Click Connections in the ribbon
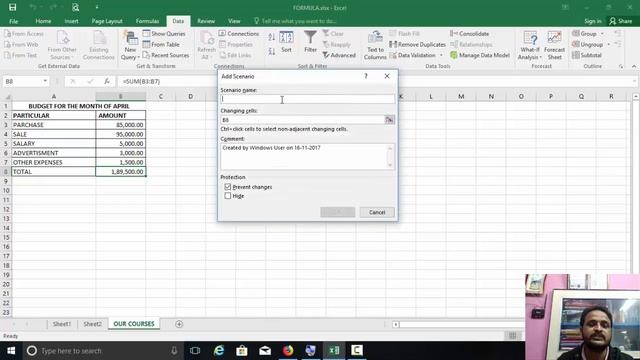 [x=239, y=33]
